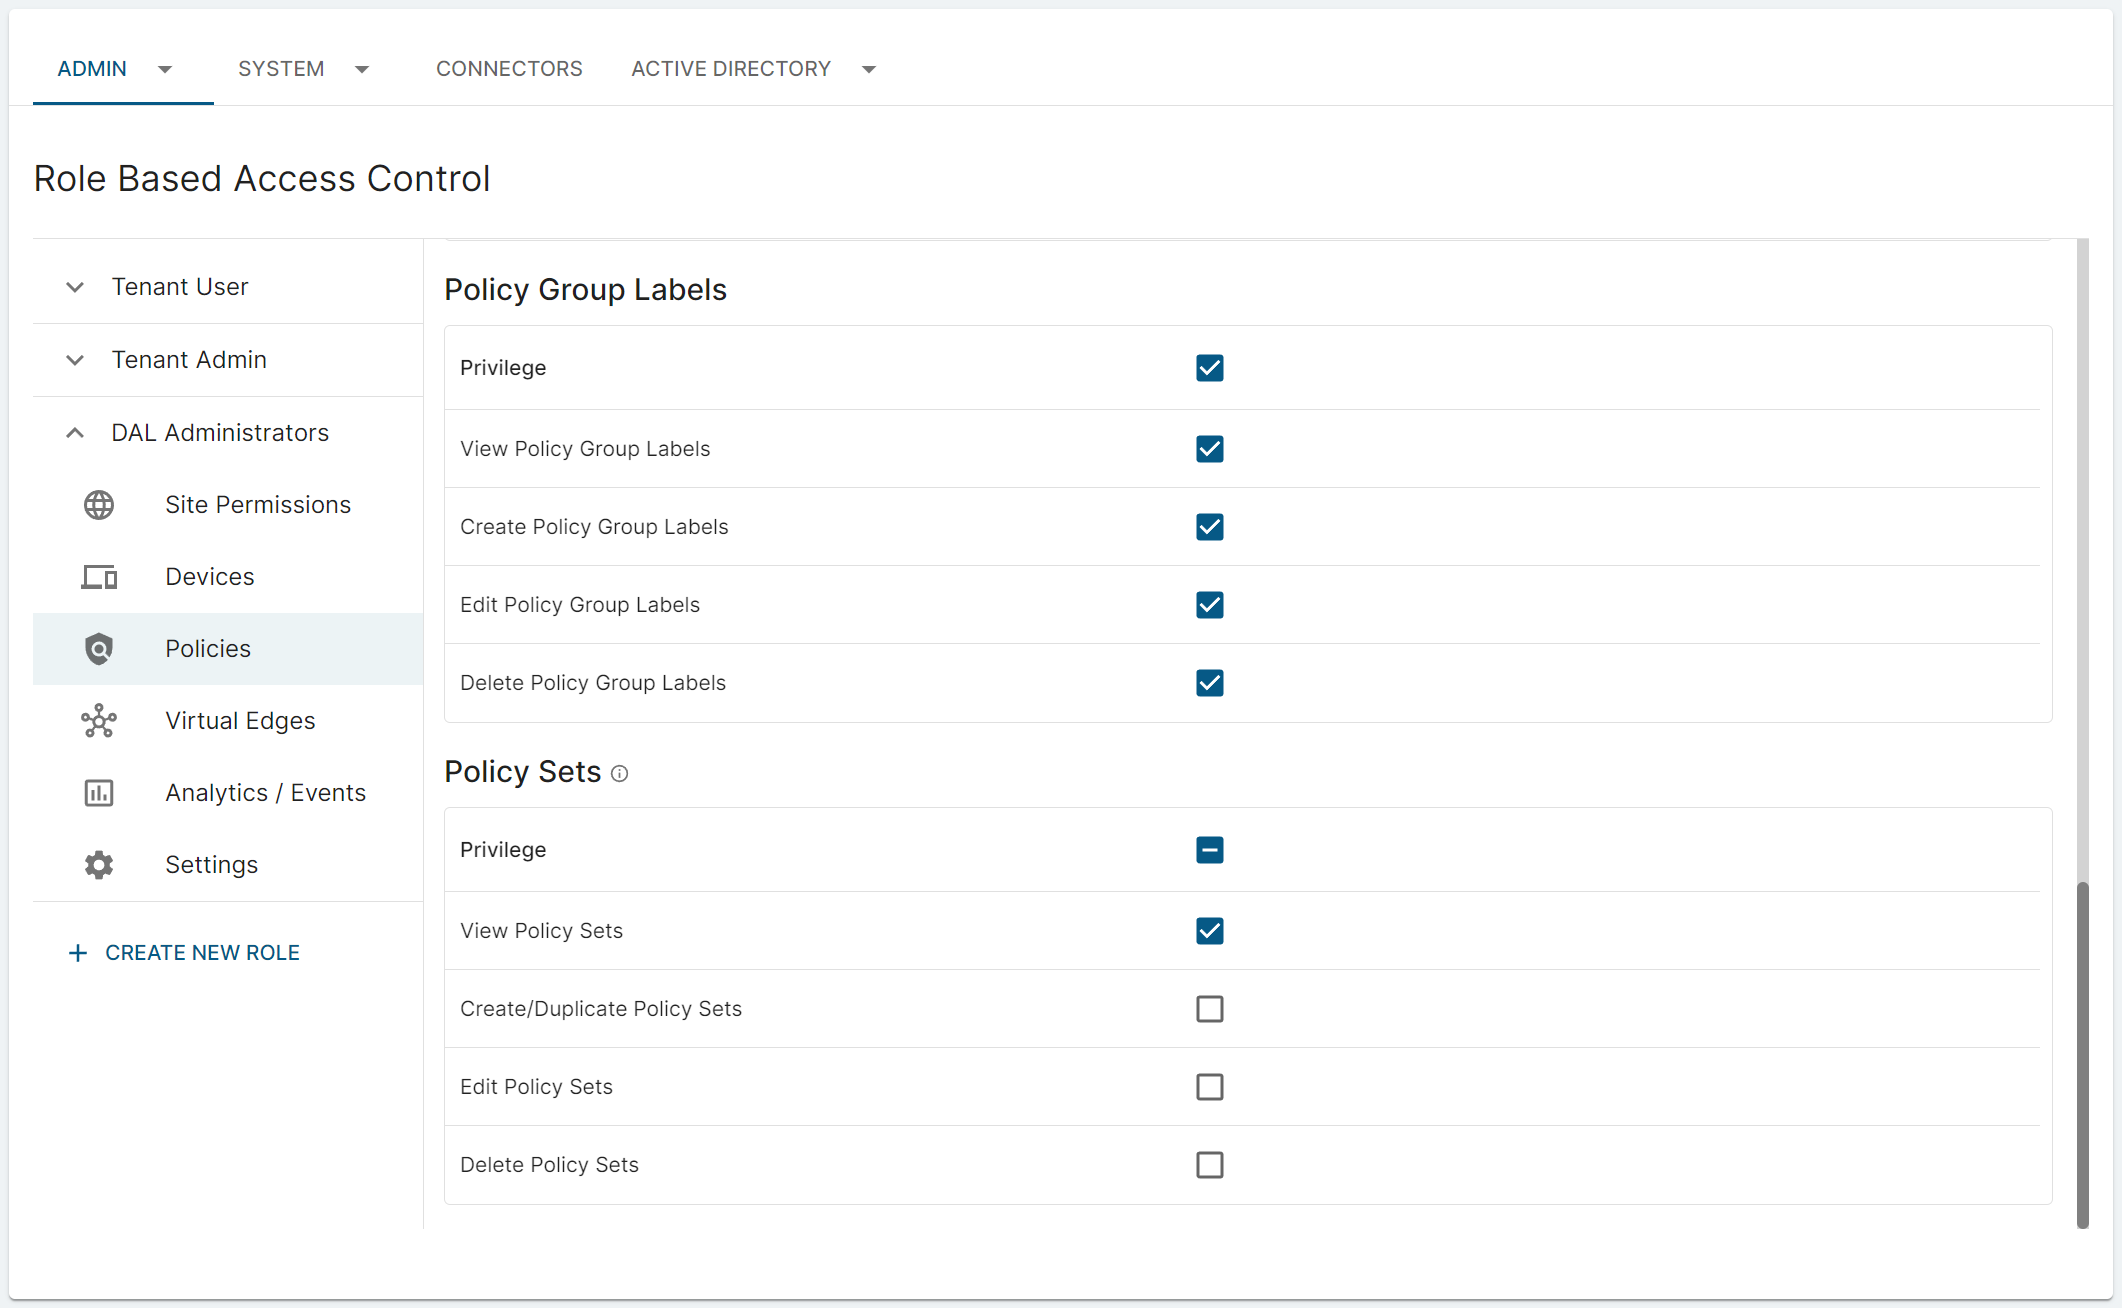Click the Settings gear icon
The width and height of the screenshot is (2122, 1308).
(x=99, y=865)
